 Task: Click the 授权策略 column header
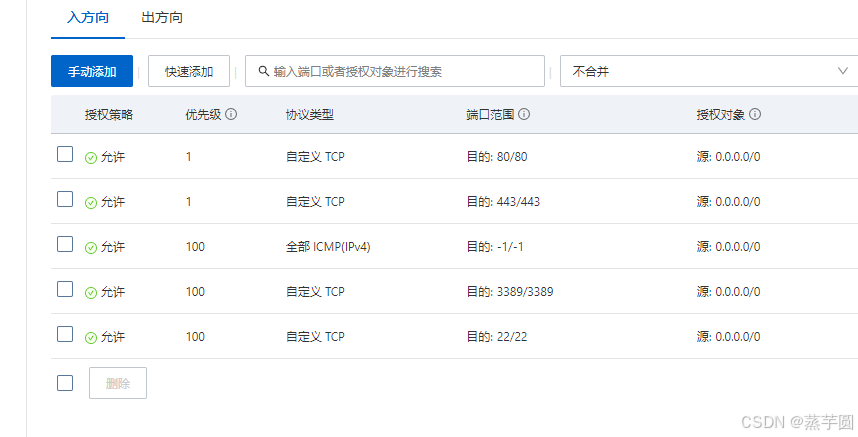tap(109, 114)
